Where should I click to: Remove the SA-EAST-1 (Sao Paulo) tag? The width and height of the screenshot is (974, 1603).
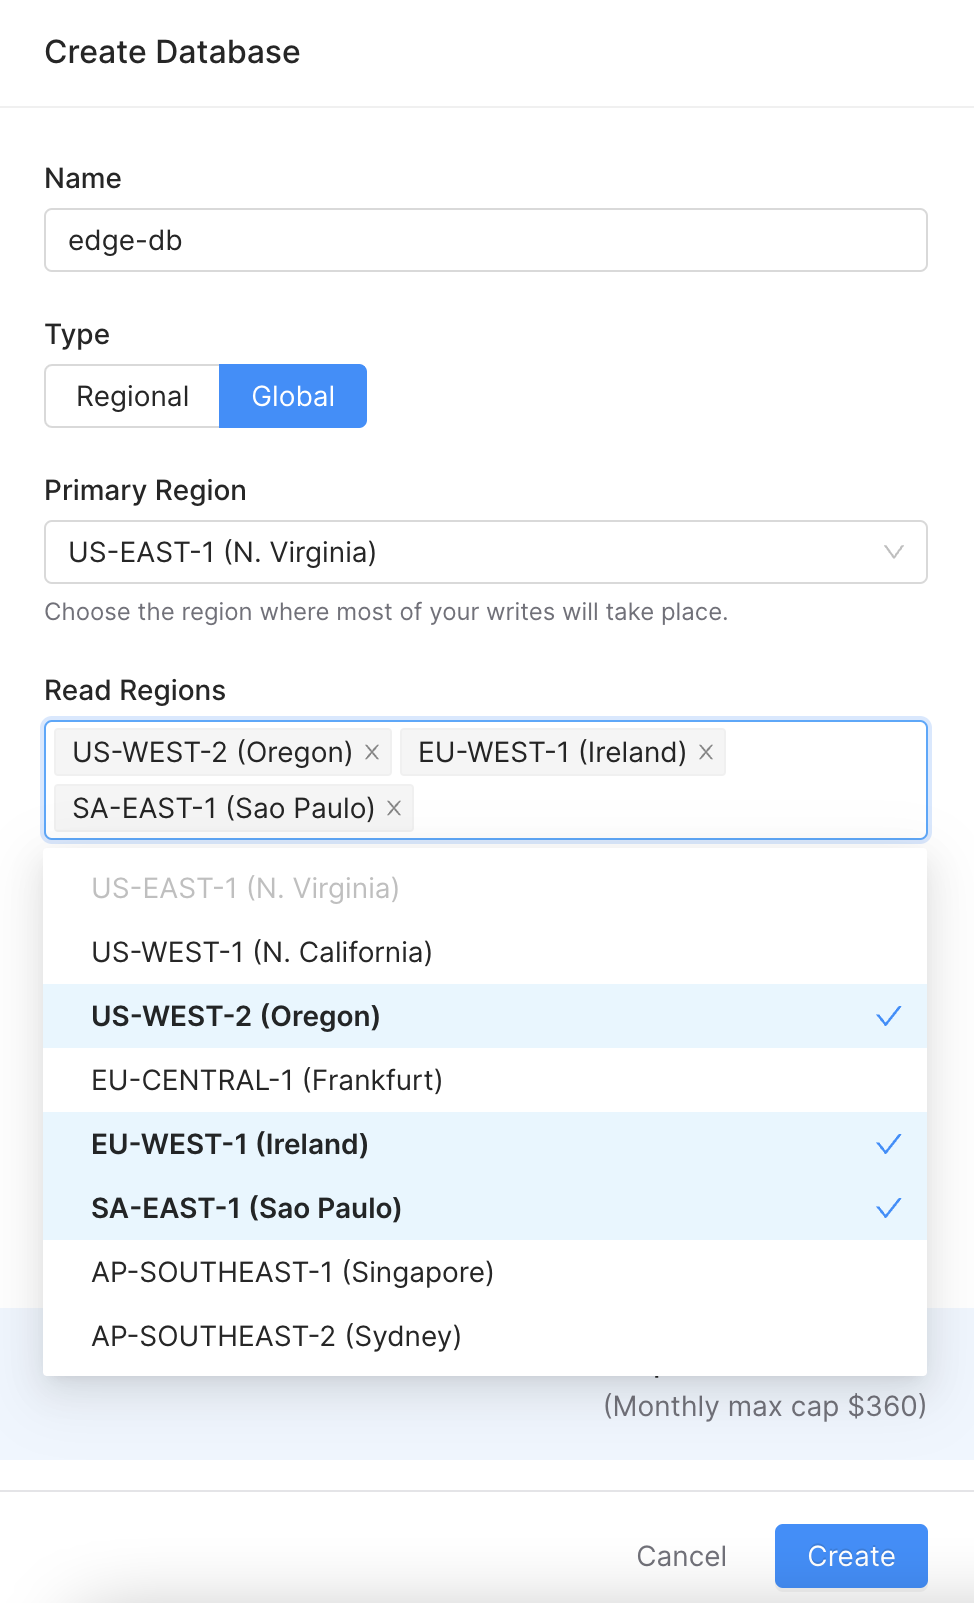(394, 808)
